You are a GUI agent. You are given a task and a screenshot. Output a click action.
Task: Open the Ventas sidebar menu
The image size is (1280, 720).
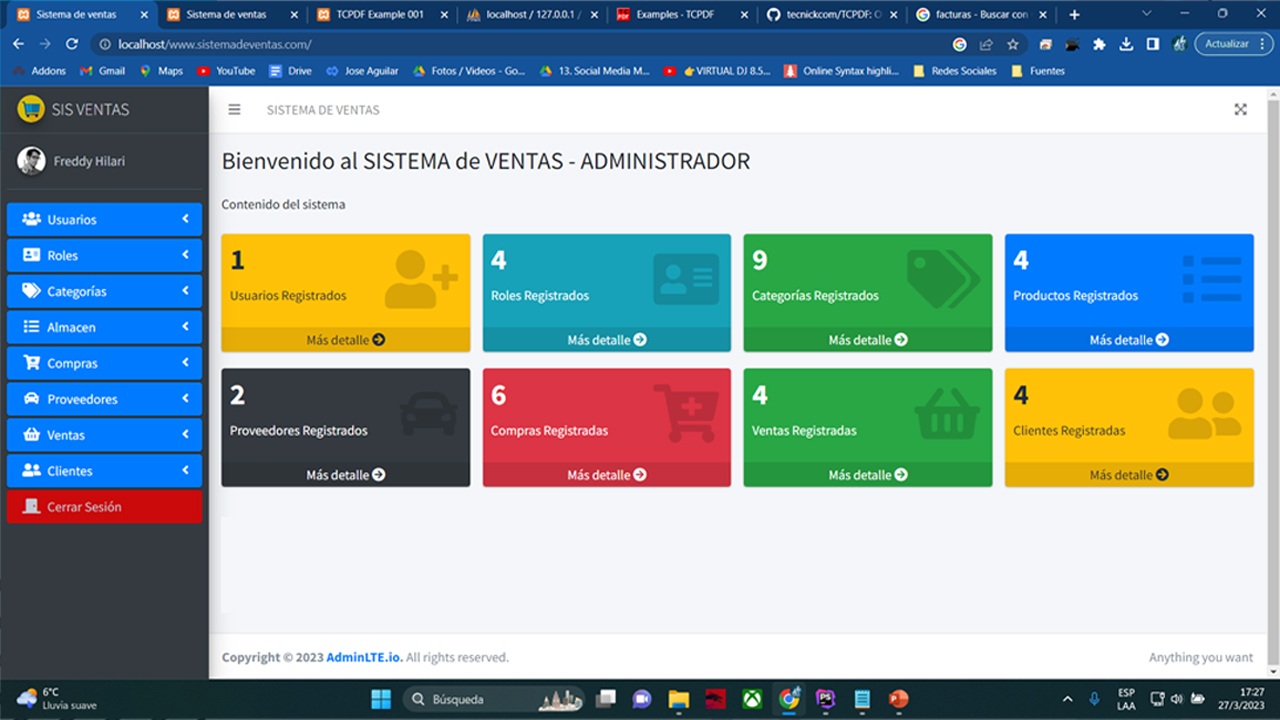pyautogui.click(x=104, y=435)
